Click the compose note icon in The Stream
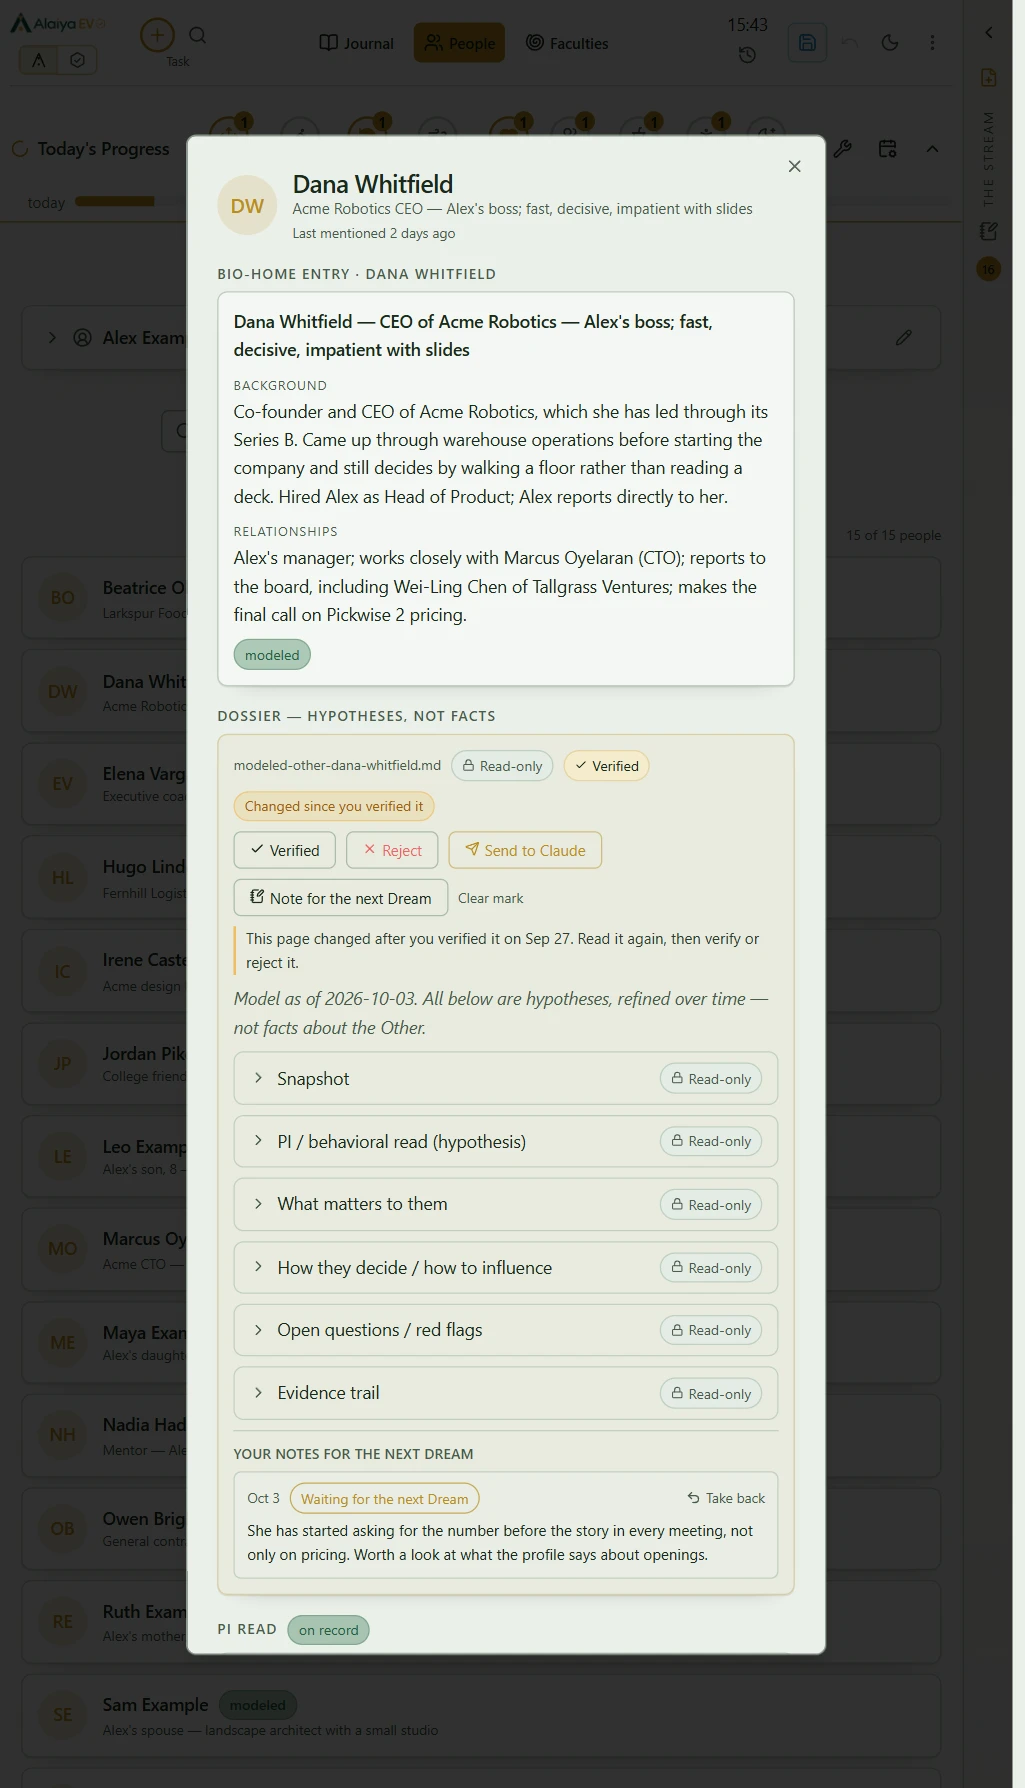This screenshot has width=1025, height=1788. coord(988,231)
